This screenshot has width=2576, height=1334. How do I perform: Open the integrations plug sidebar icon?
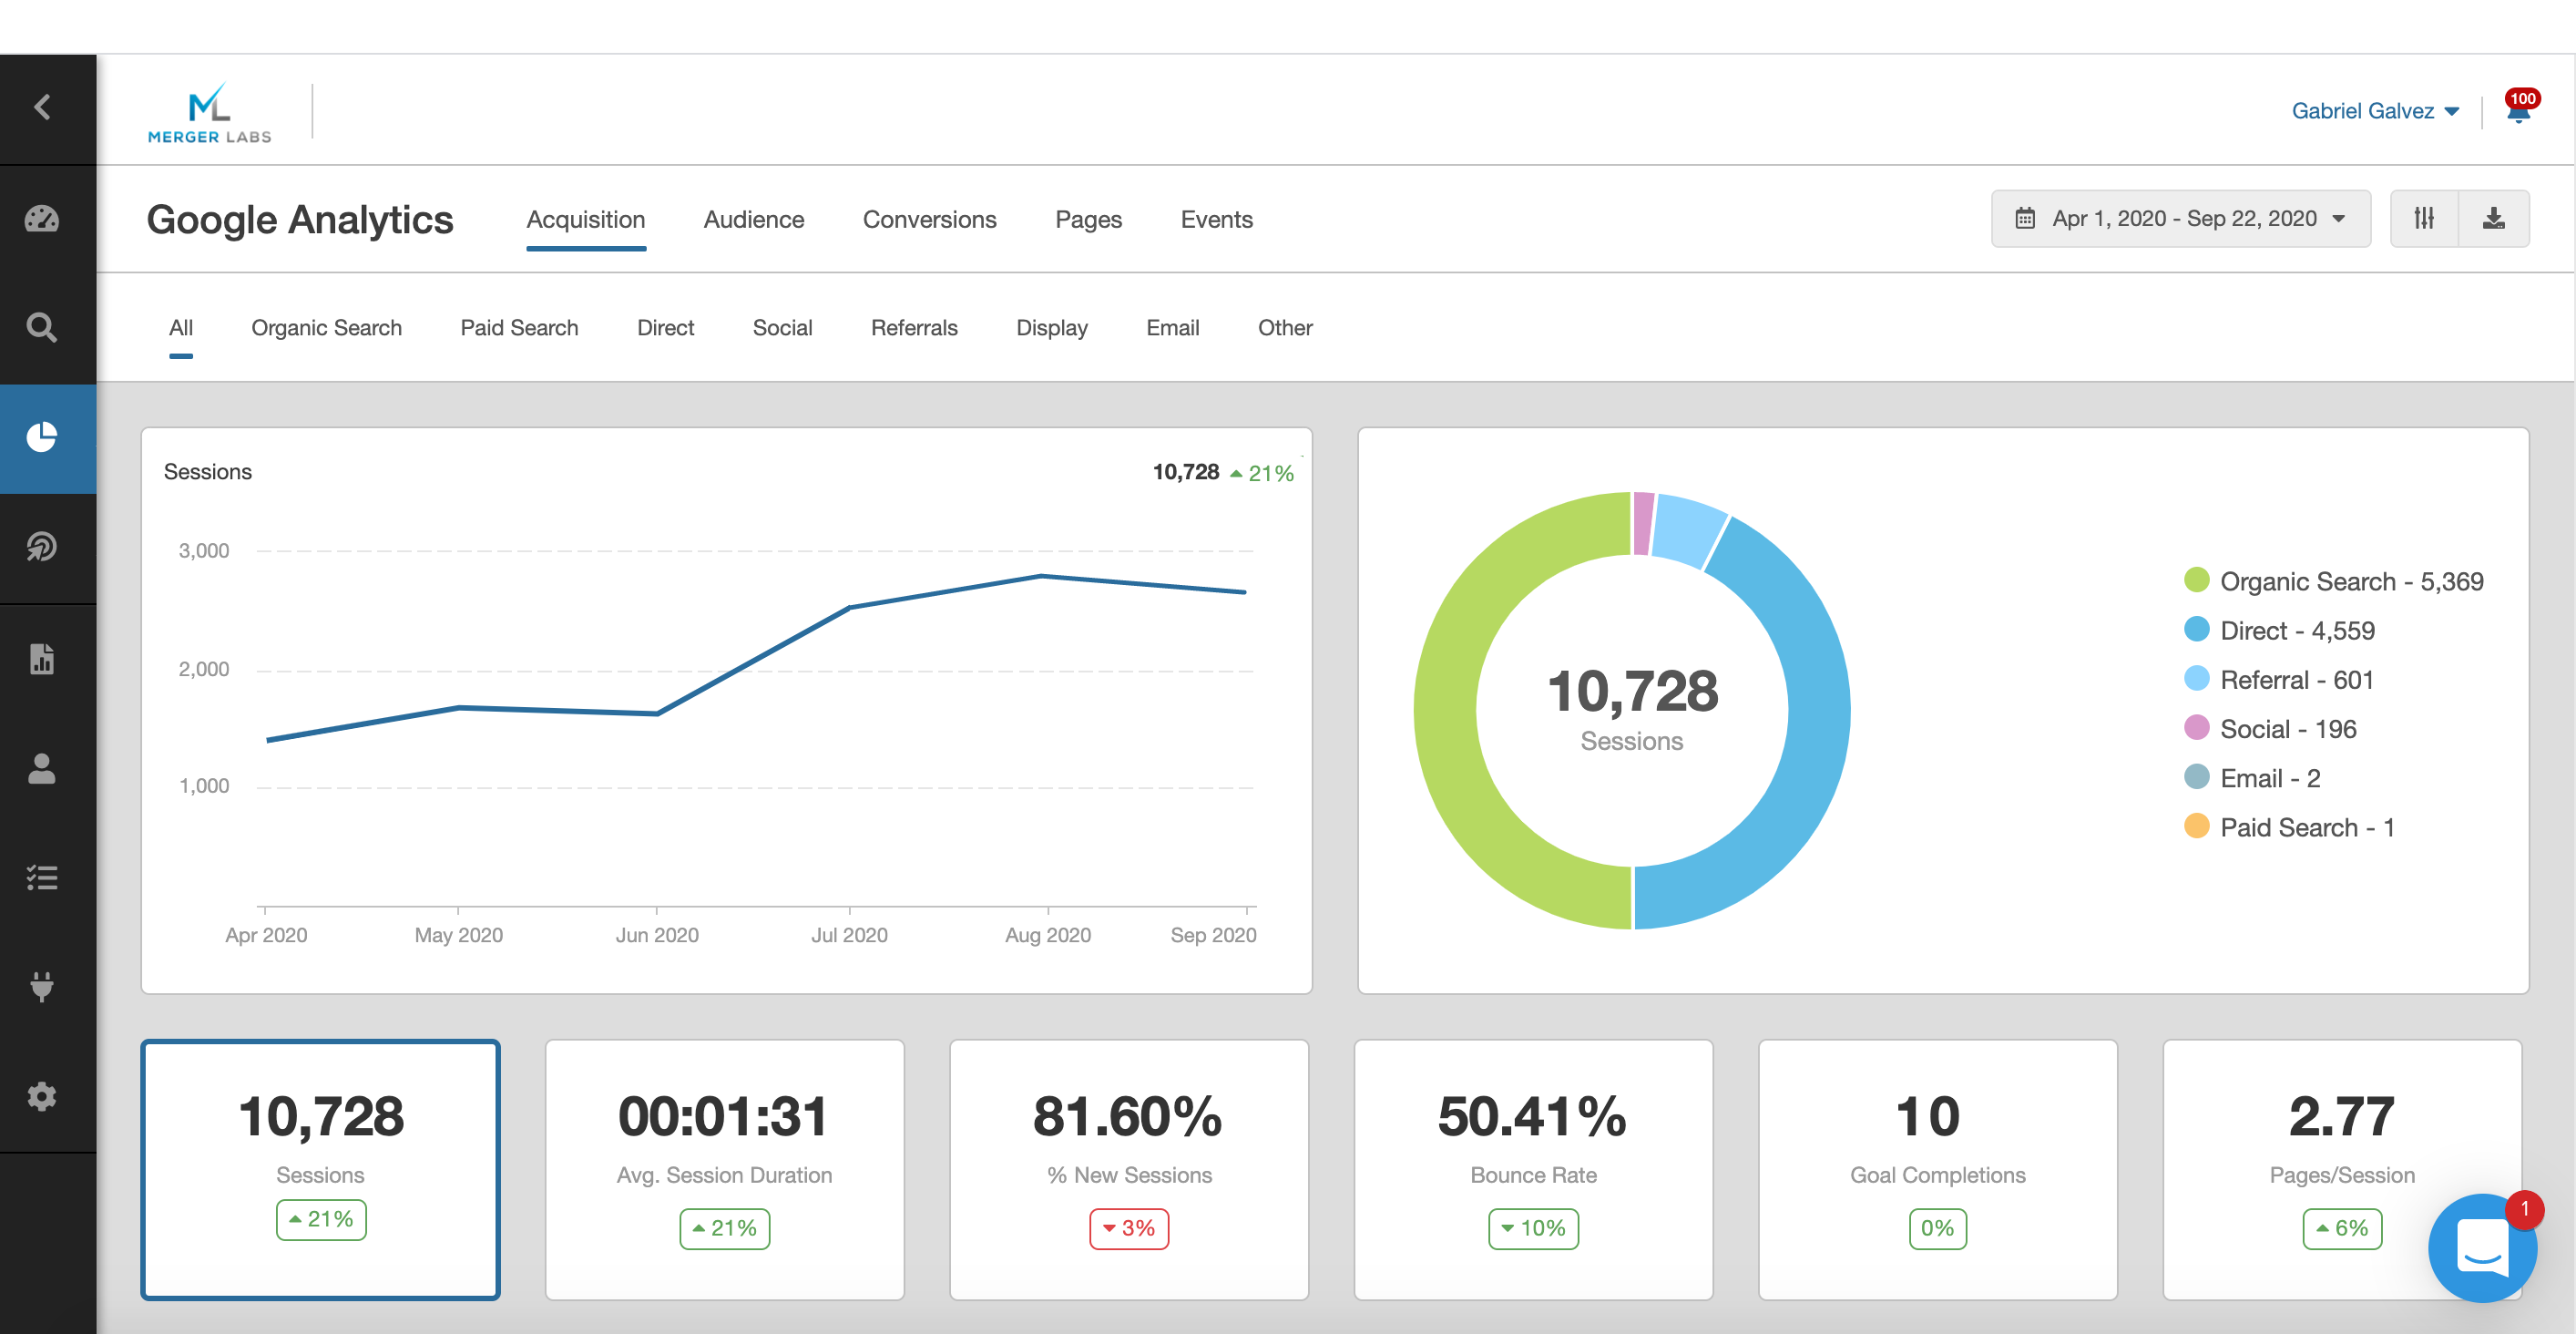pos(42,986)
